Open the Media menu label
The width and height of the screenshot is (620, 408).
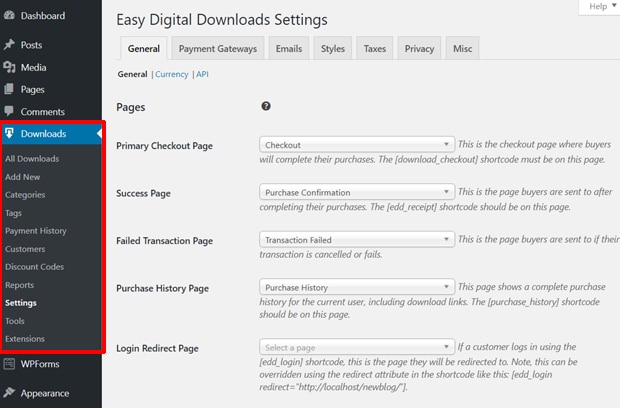[x=33, y=68]
